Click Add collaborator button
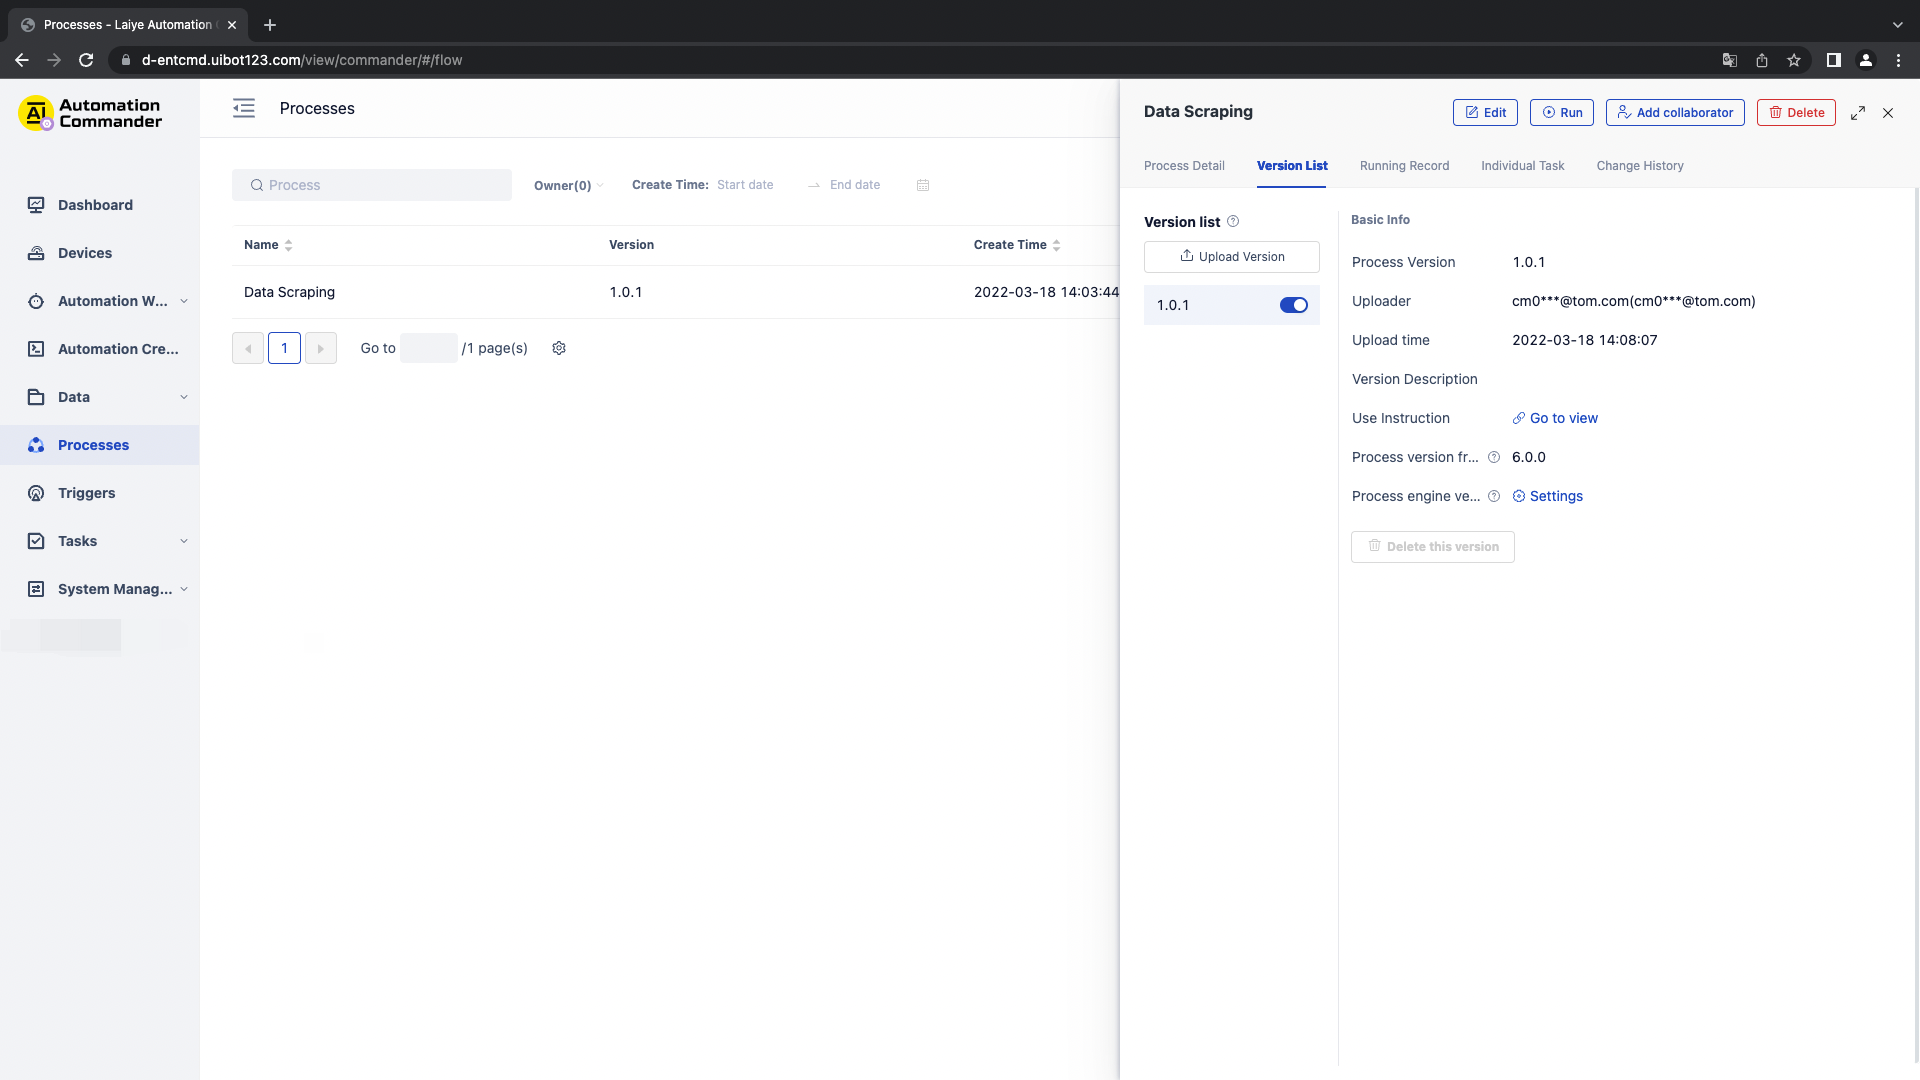 point(1675,113)
